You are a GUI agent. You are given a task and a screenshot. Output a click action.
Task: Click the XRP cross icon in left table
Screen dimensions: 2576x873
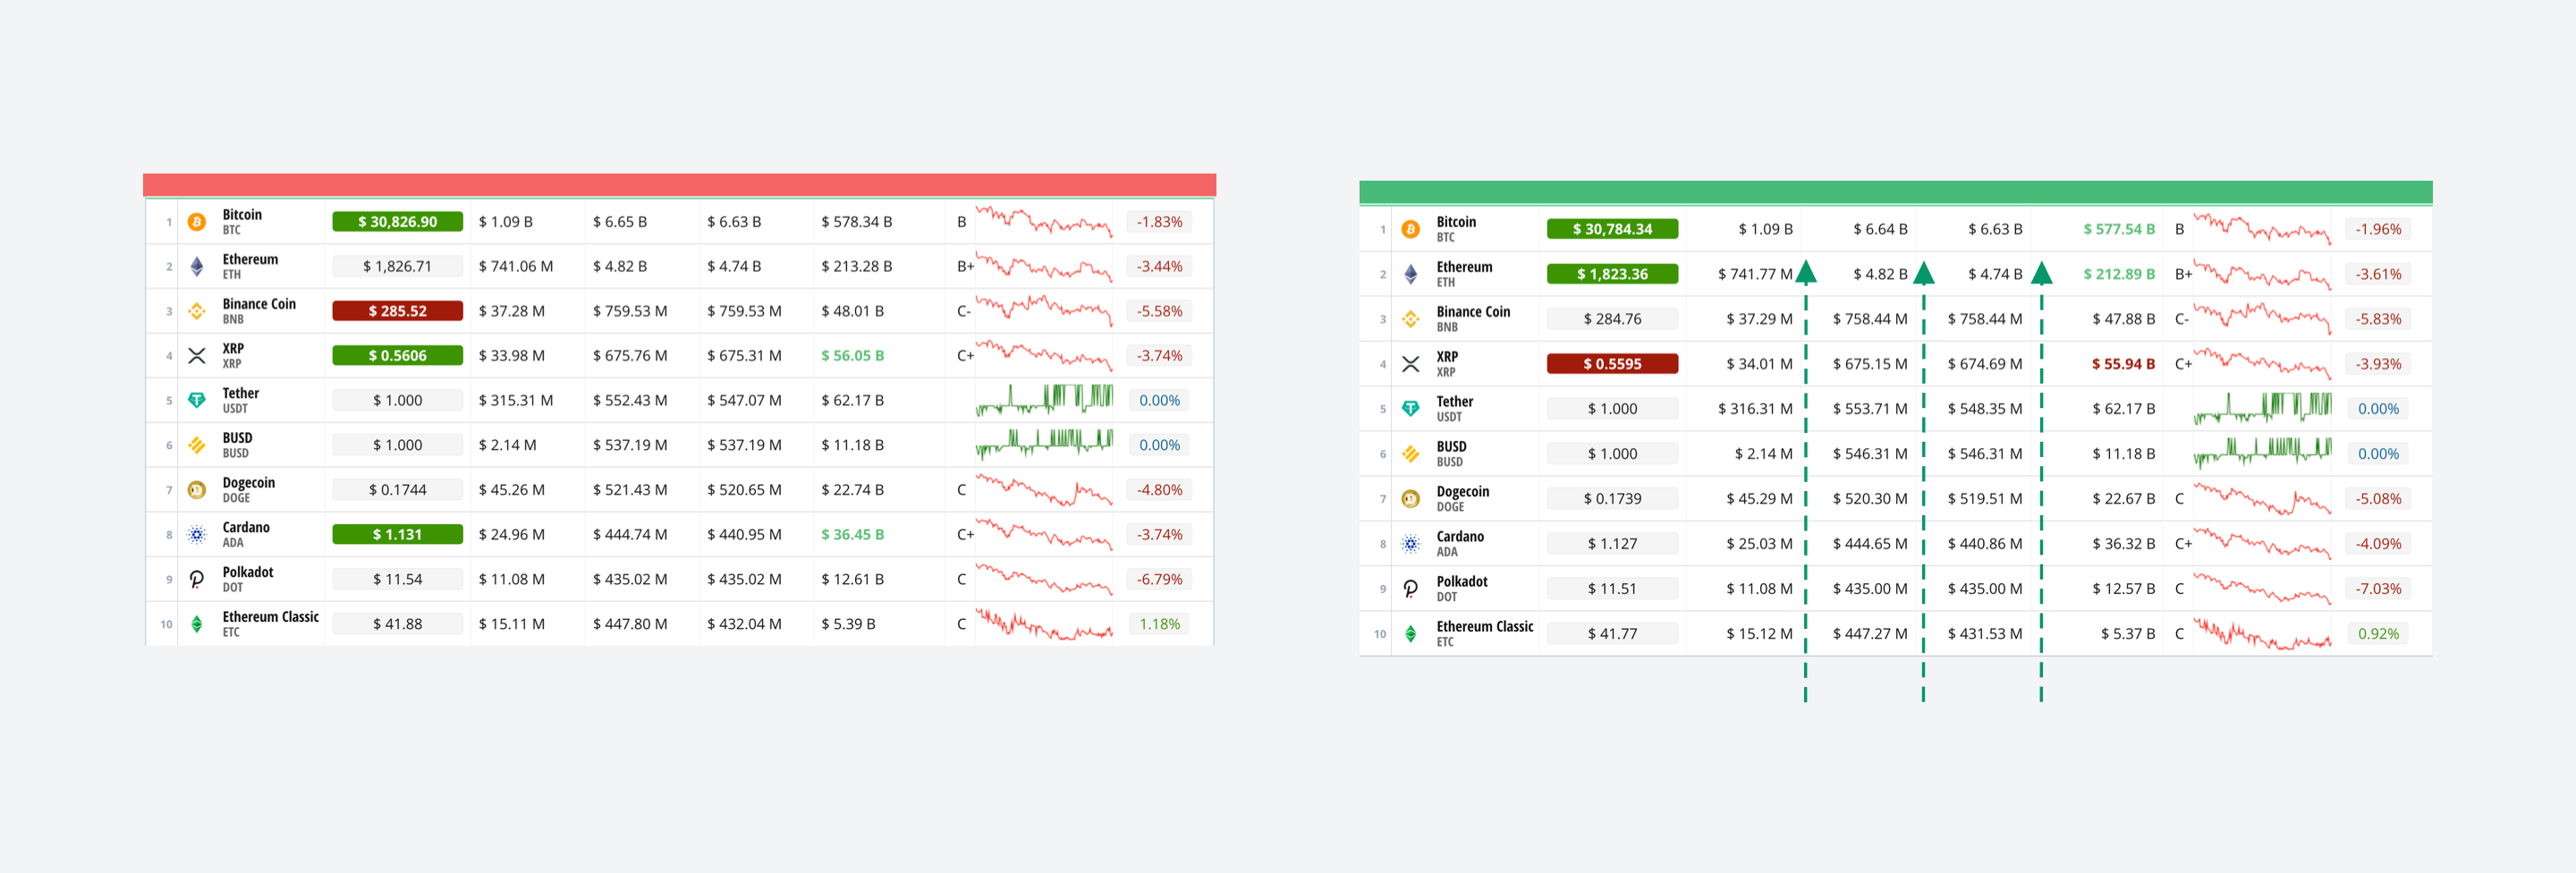[x=197, y=356]
